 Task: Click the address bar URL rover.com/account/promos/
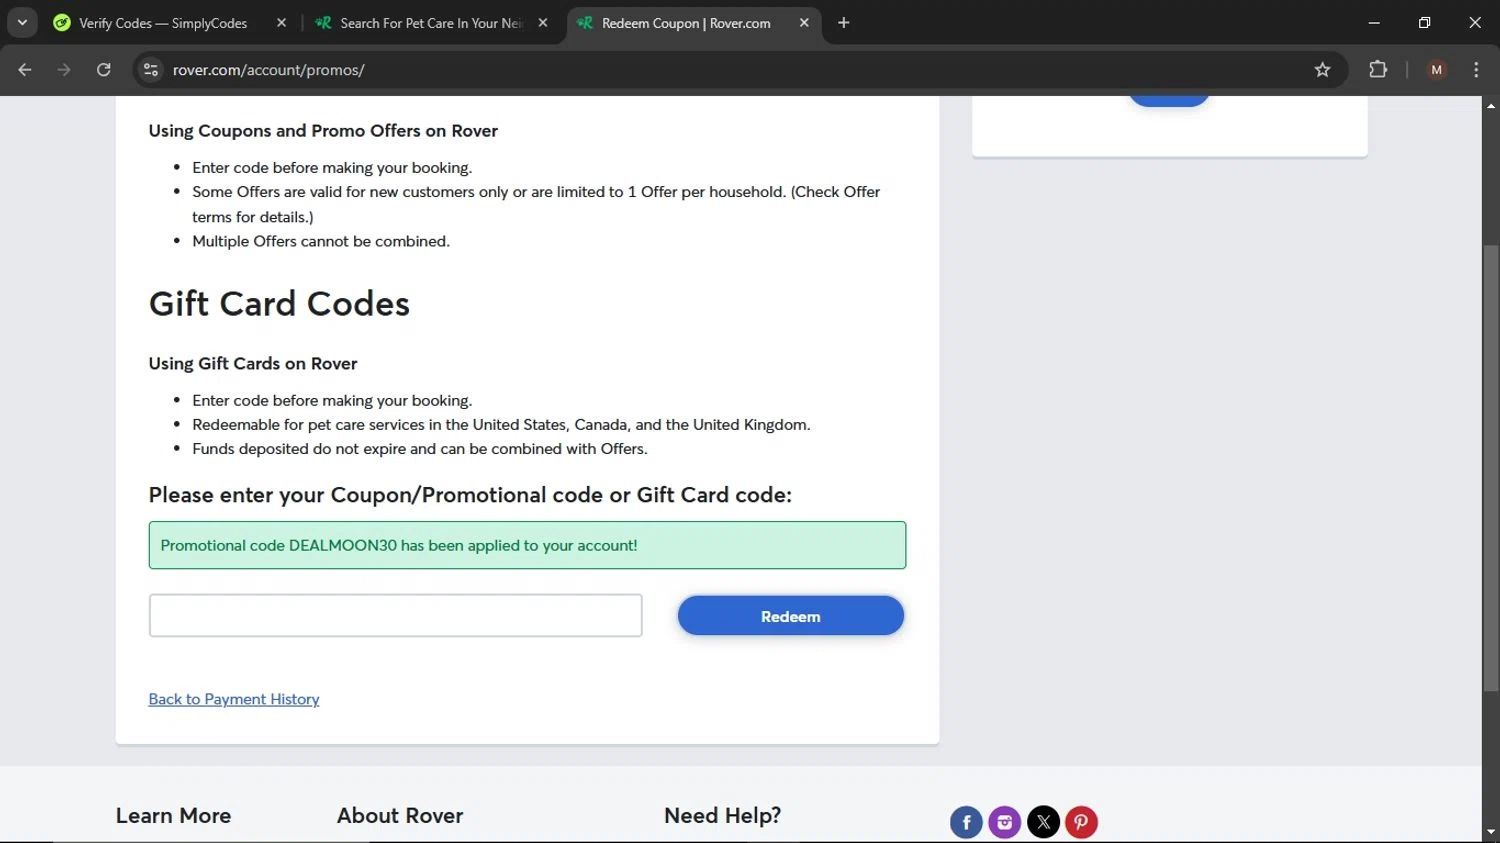268,70
